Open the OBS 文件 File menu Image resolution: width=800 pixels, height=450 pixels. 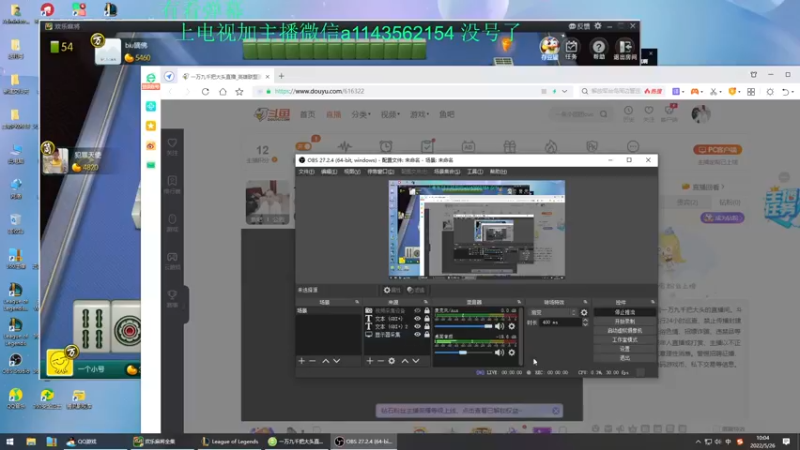pos(306,171)
